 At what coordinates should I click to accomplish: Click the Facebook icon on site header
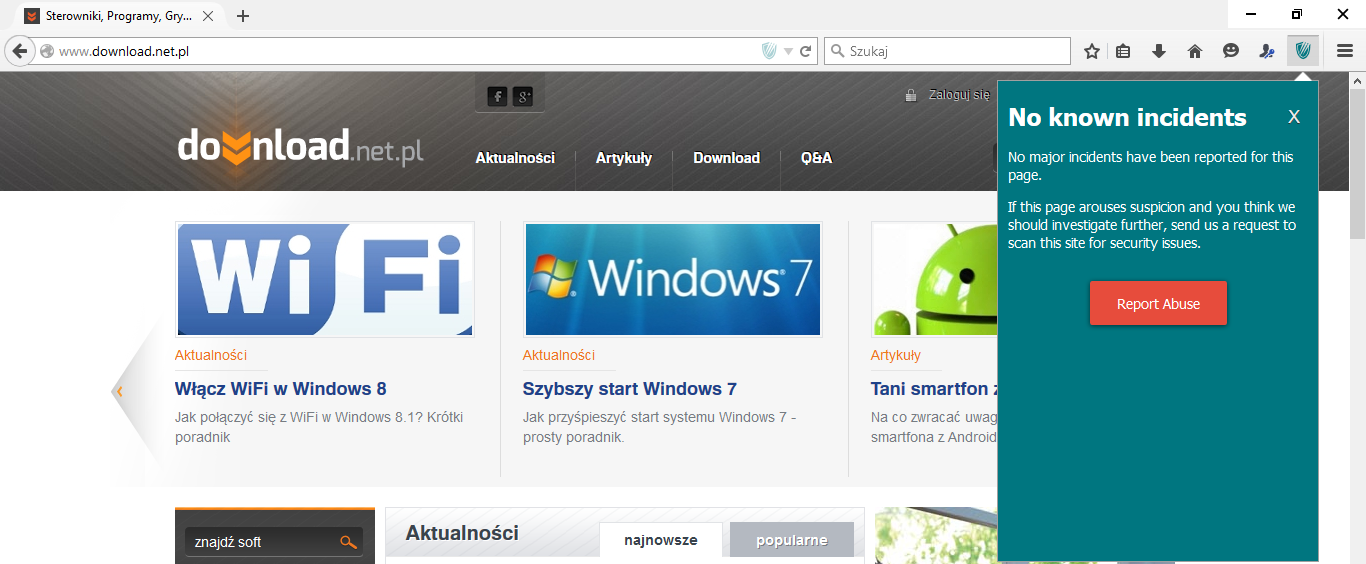point(497,96)
